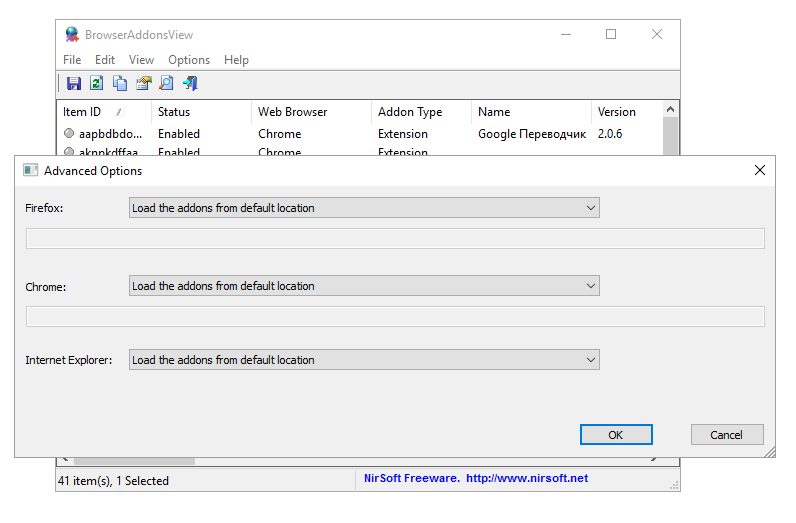Copy selected items with toolbar copy icon
The width and height of the screenshot is (796, 523).
[x=120, y=83]
